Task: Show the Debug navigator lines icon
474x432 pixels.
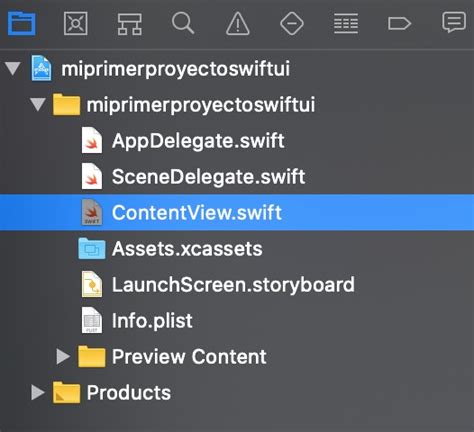Action: point(346,23)
